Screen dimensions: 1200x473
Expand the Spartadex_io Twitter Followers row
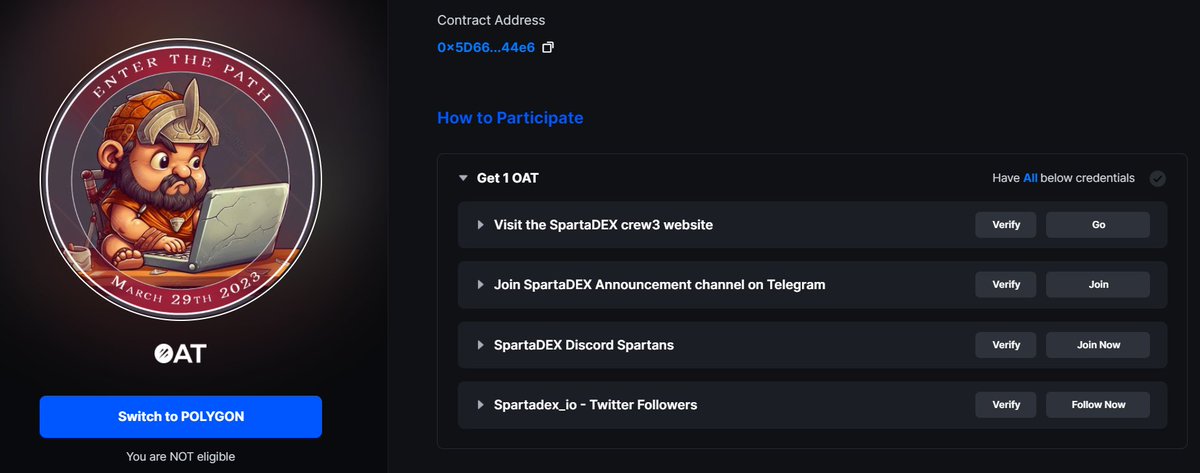481,405
